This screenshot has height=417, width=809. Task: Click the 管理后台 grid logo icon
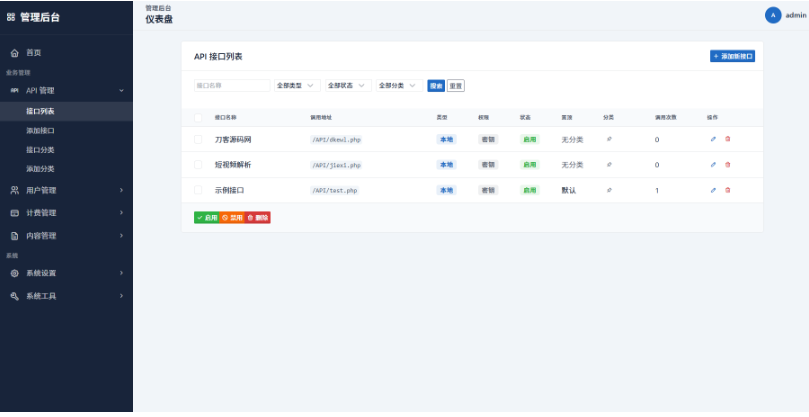pos(10,17)
